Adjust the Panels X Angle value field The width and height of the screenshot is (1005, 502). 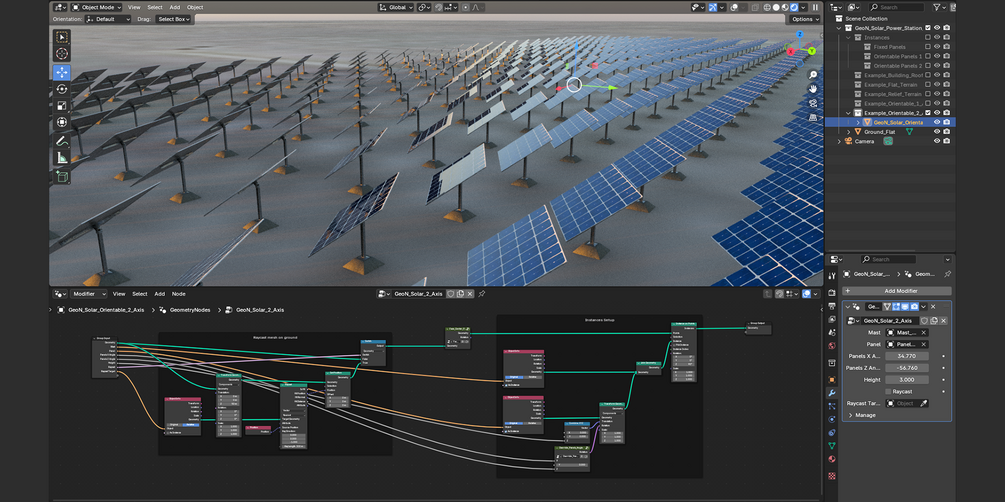(x=906, y=356)
